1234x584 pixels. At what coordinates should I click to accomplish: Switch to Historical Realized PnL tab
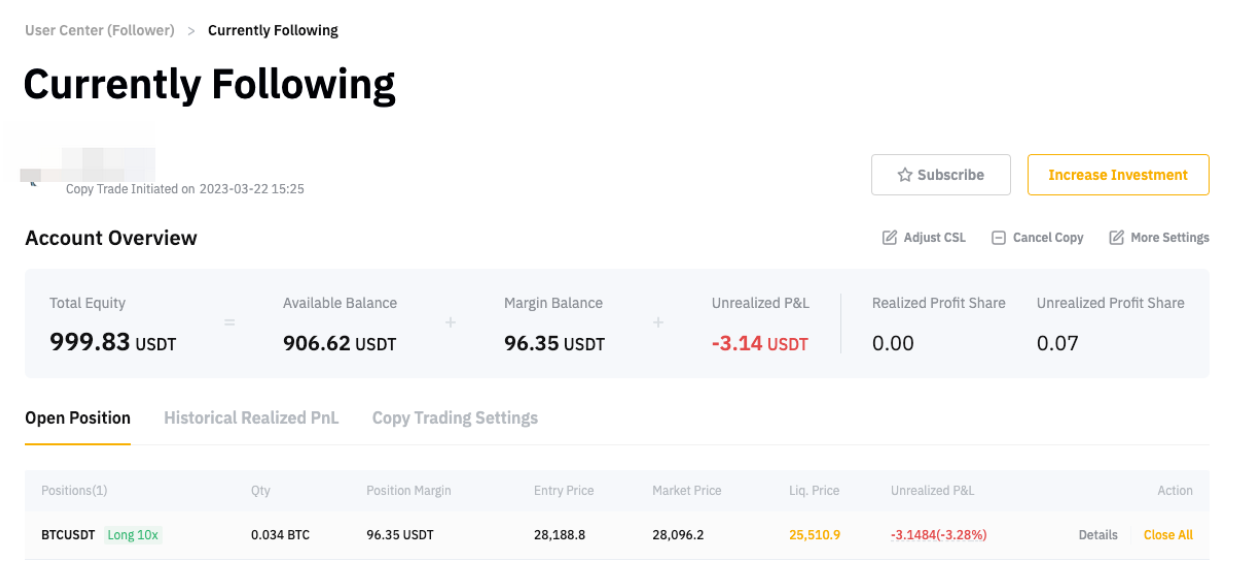tap(251, 418)
